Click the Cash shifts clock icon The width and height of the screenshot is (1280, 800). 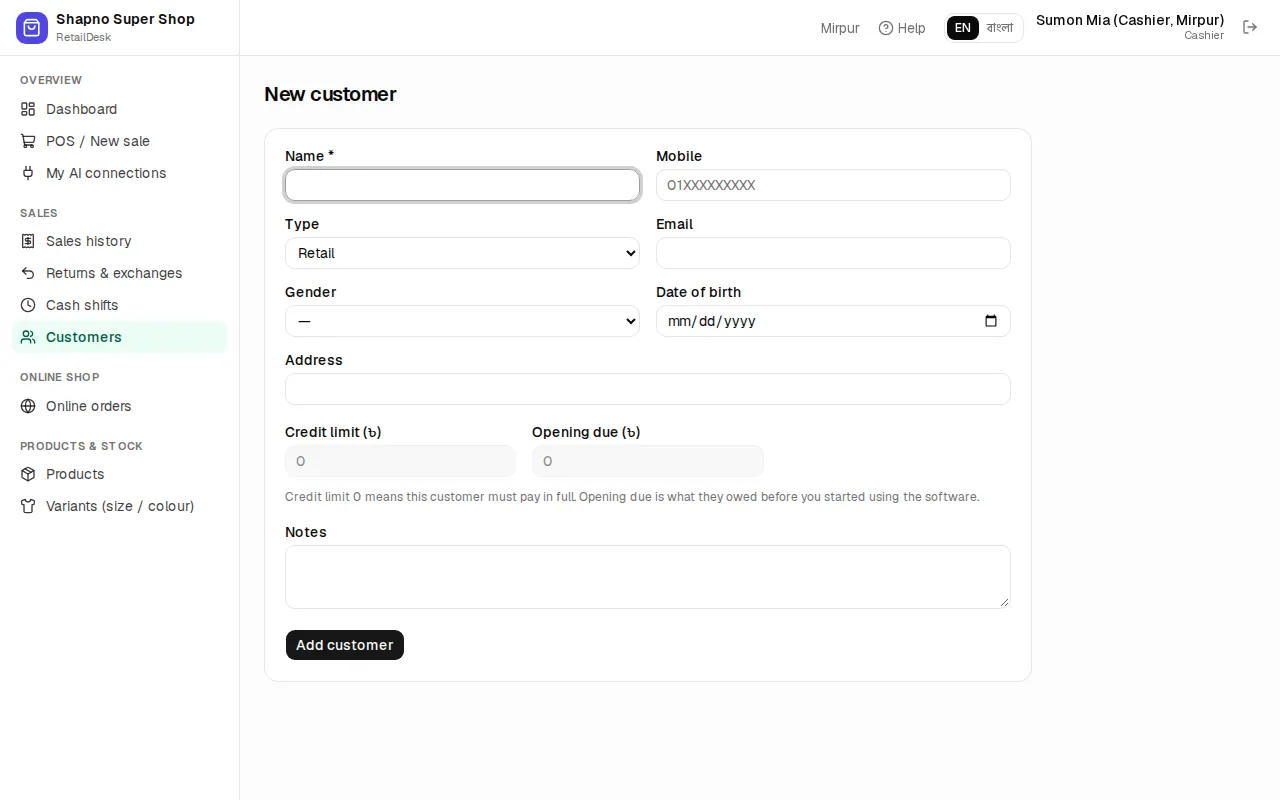pyautogui.click(x=28, y=305)
